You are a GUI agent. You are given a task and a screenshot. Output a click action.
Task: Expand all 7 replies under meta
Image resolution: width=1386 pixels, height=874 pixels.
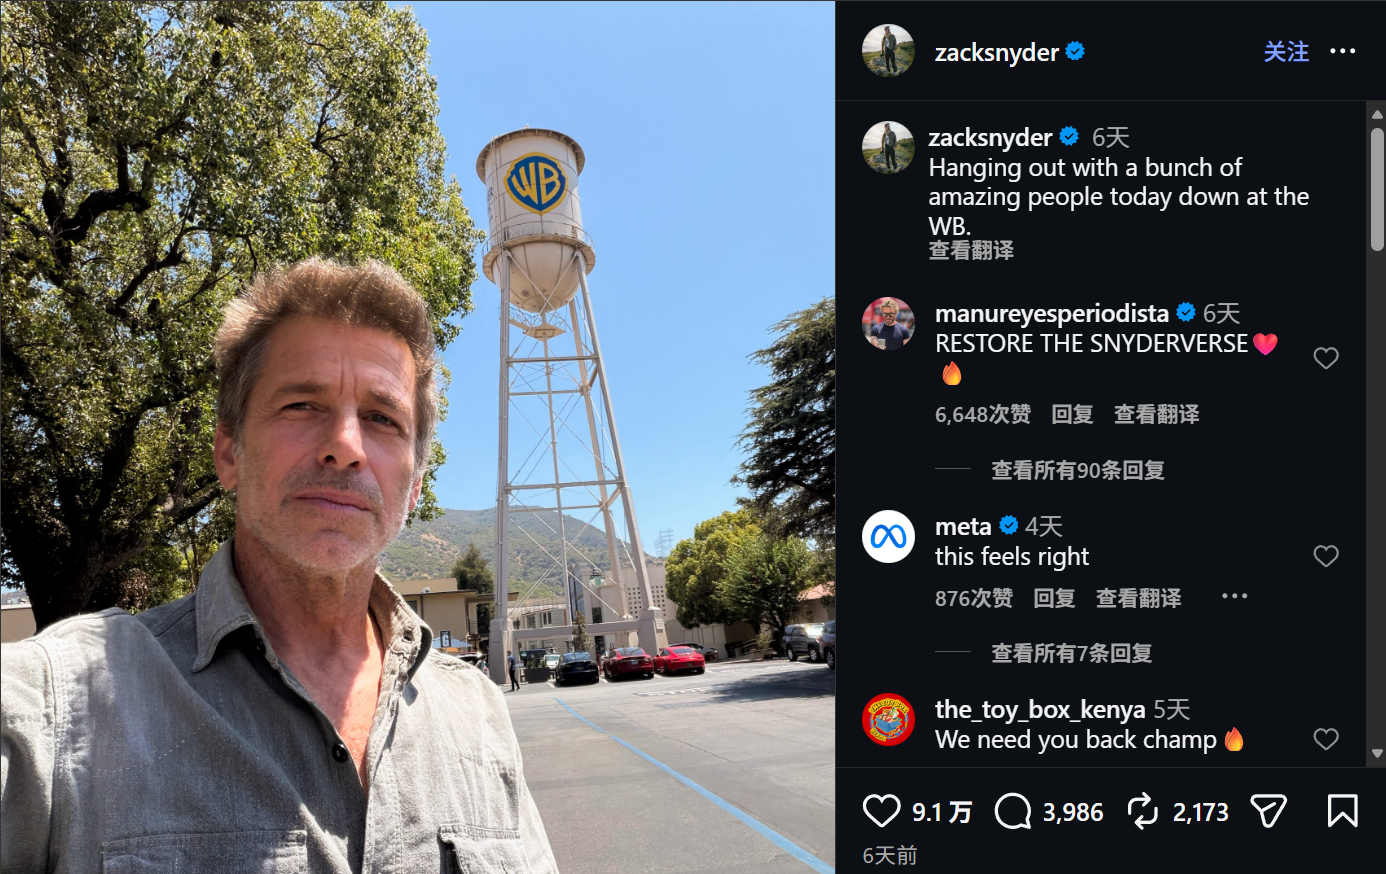(x=1071, y=653)
